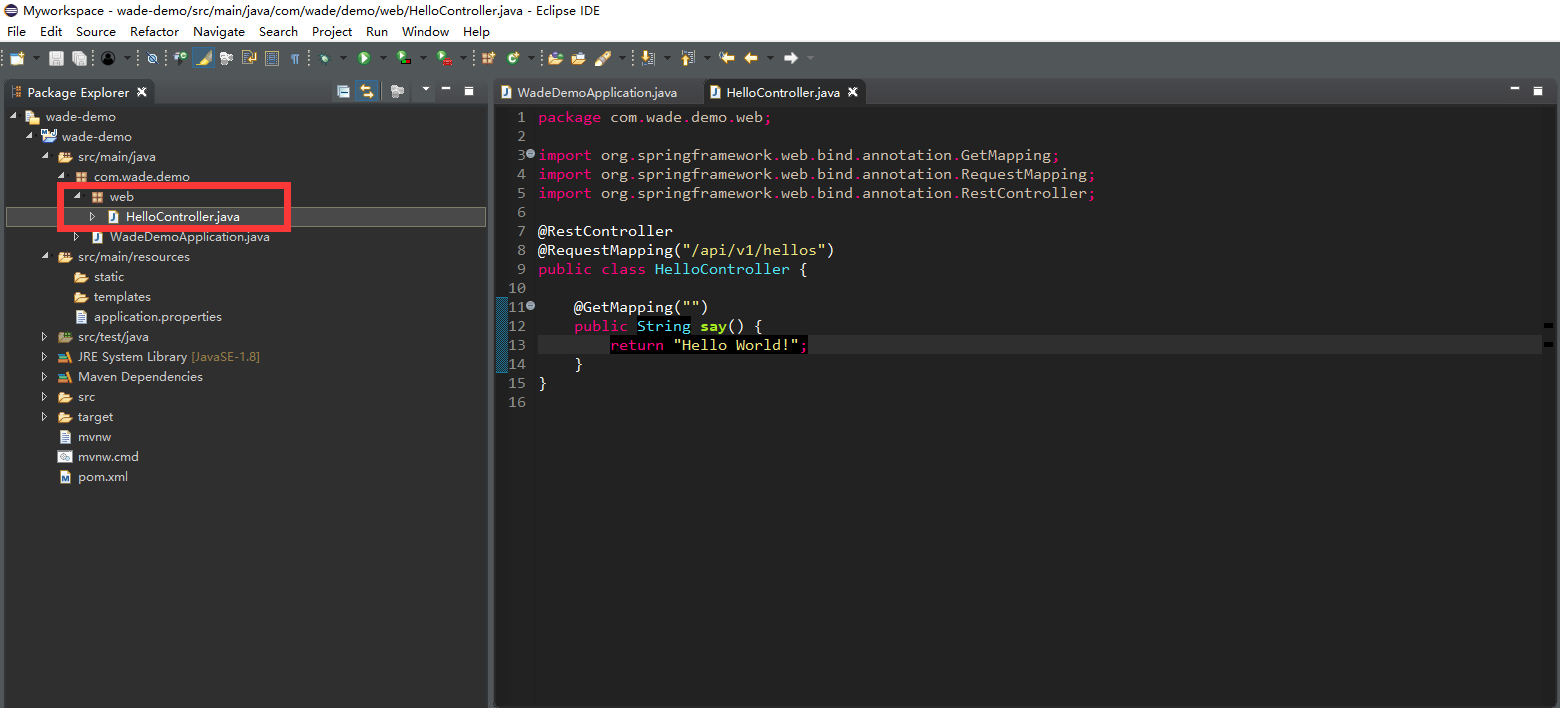This screenshot has width=1560, height=708.
Task: Toggle Mark Occurrences highlighter icon
Action: click(x=203, y=58)
